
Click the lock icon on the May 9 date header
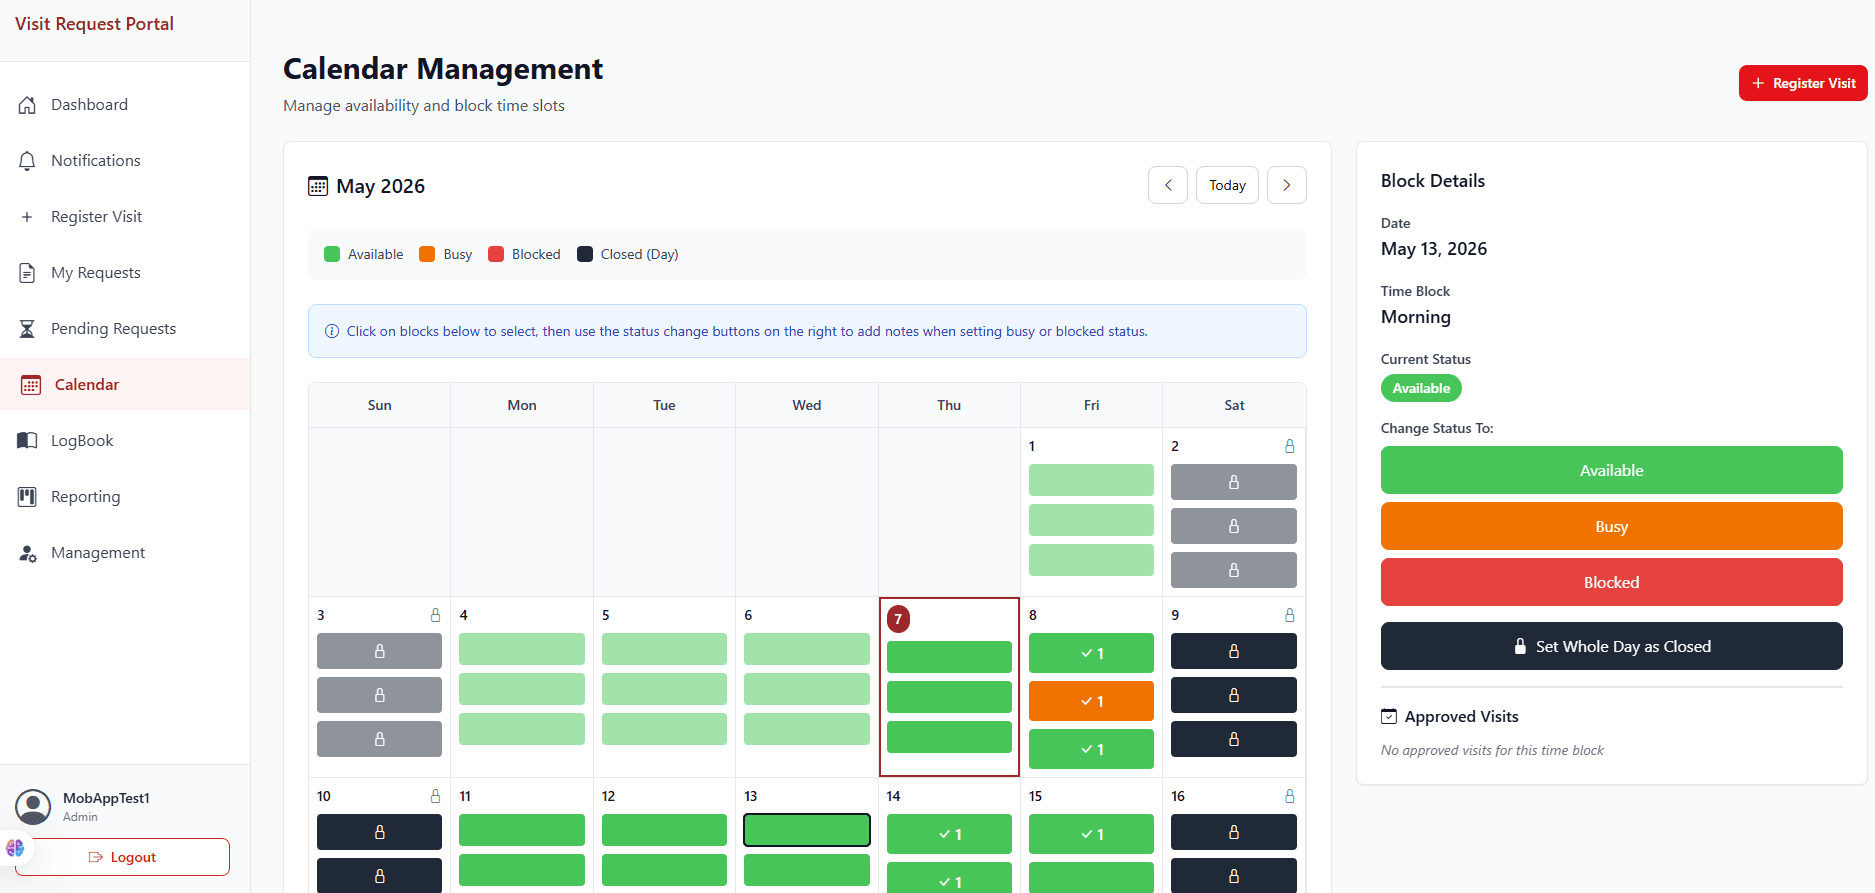pos(1290,615)
